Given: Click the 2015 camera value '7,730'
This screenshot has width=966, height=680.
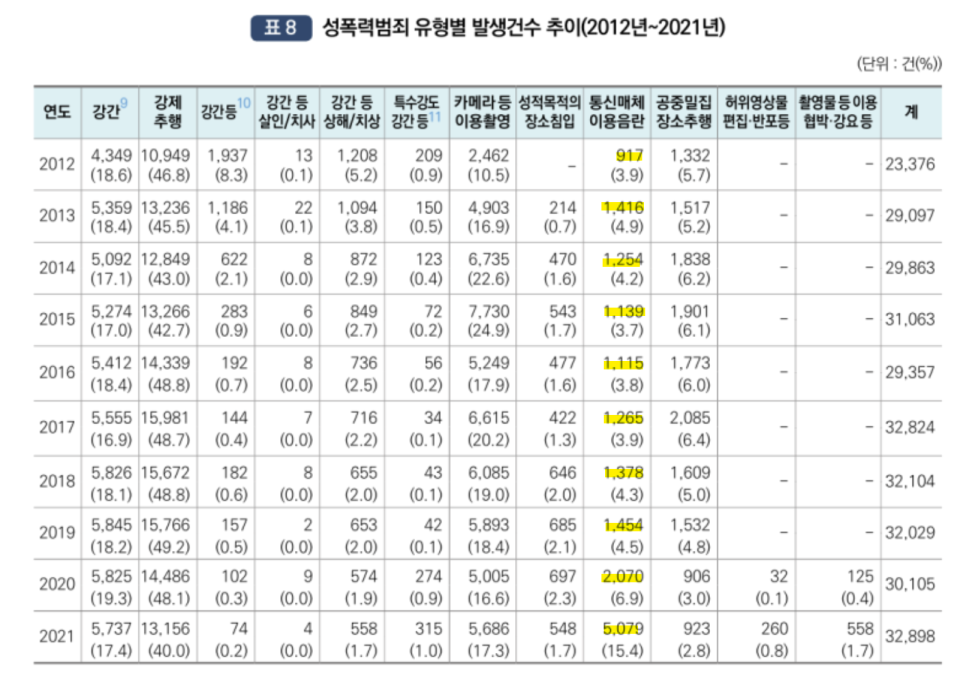Looking at the screenshot, I should point(489,312).
